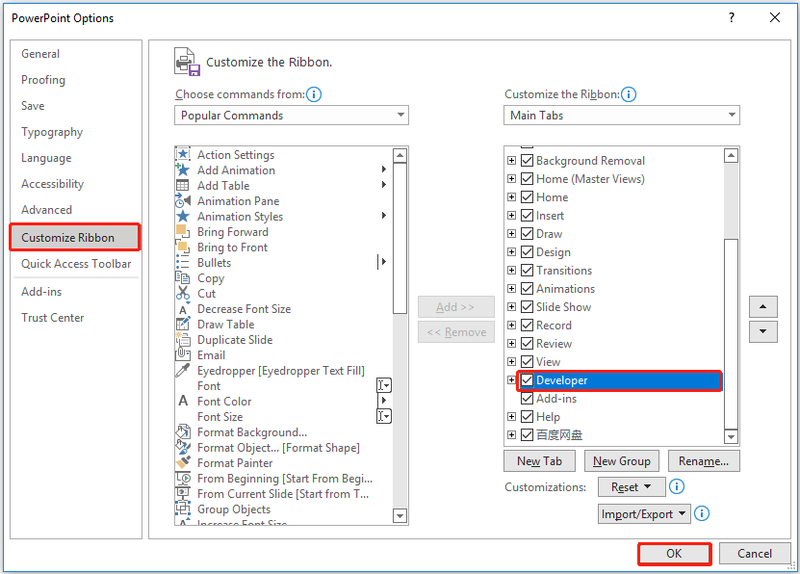
Task: Click the Animation Pane icon
Action: point(183,201)
